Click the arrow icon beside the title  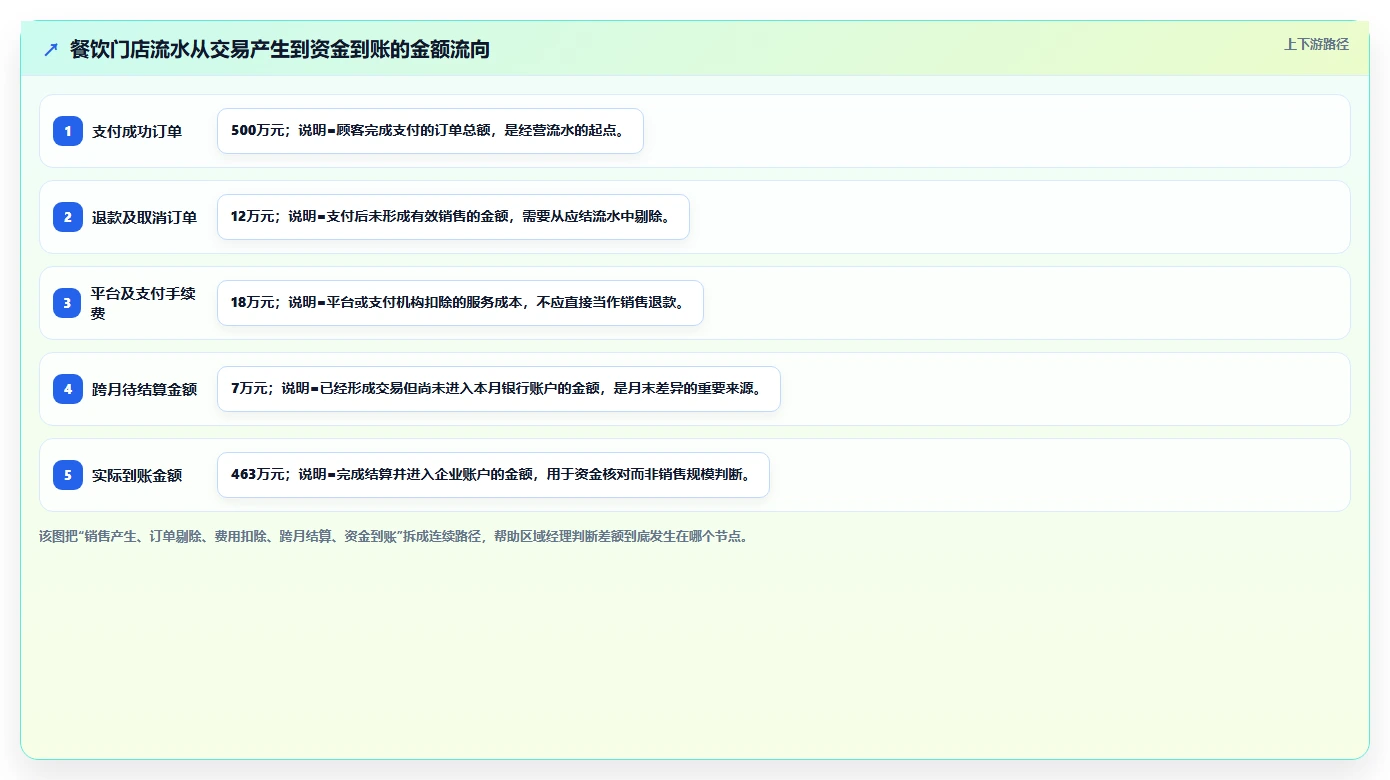51,49
